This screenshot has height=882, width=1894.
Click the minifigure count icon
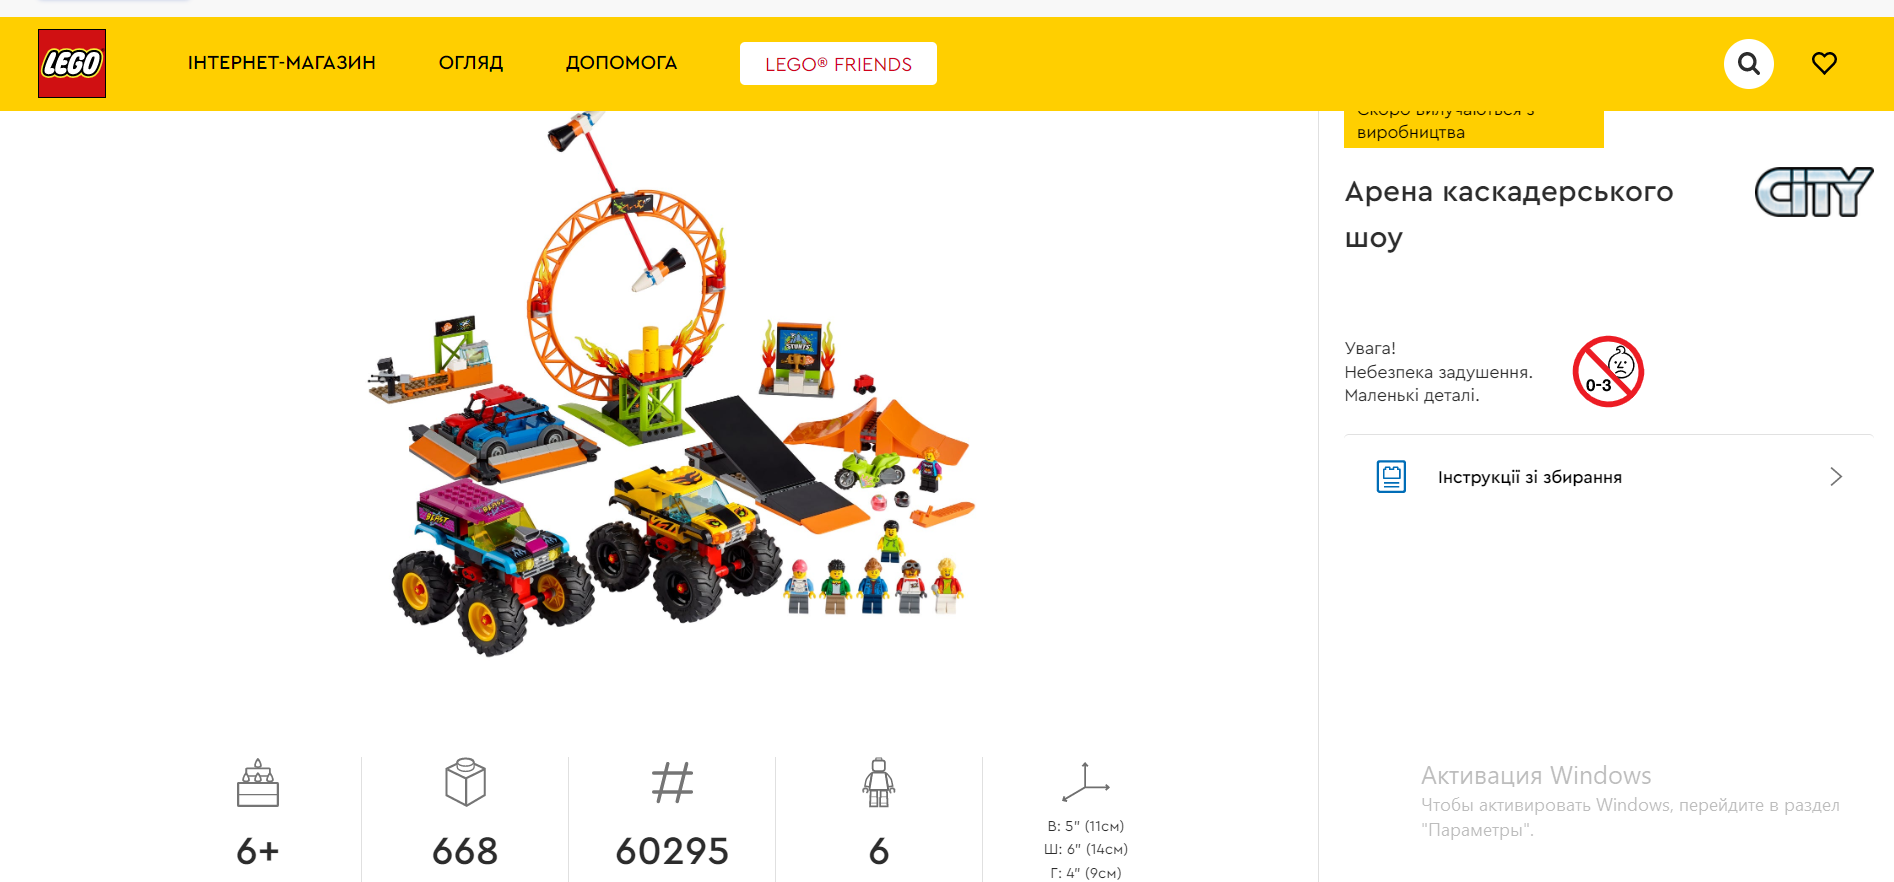pyautogui.click(x=879, y=782)
